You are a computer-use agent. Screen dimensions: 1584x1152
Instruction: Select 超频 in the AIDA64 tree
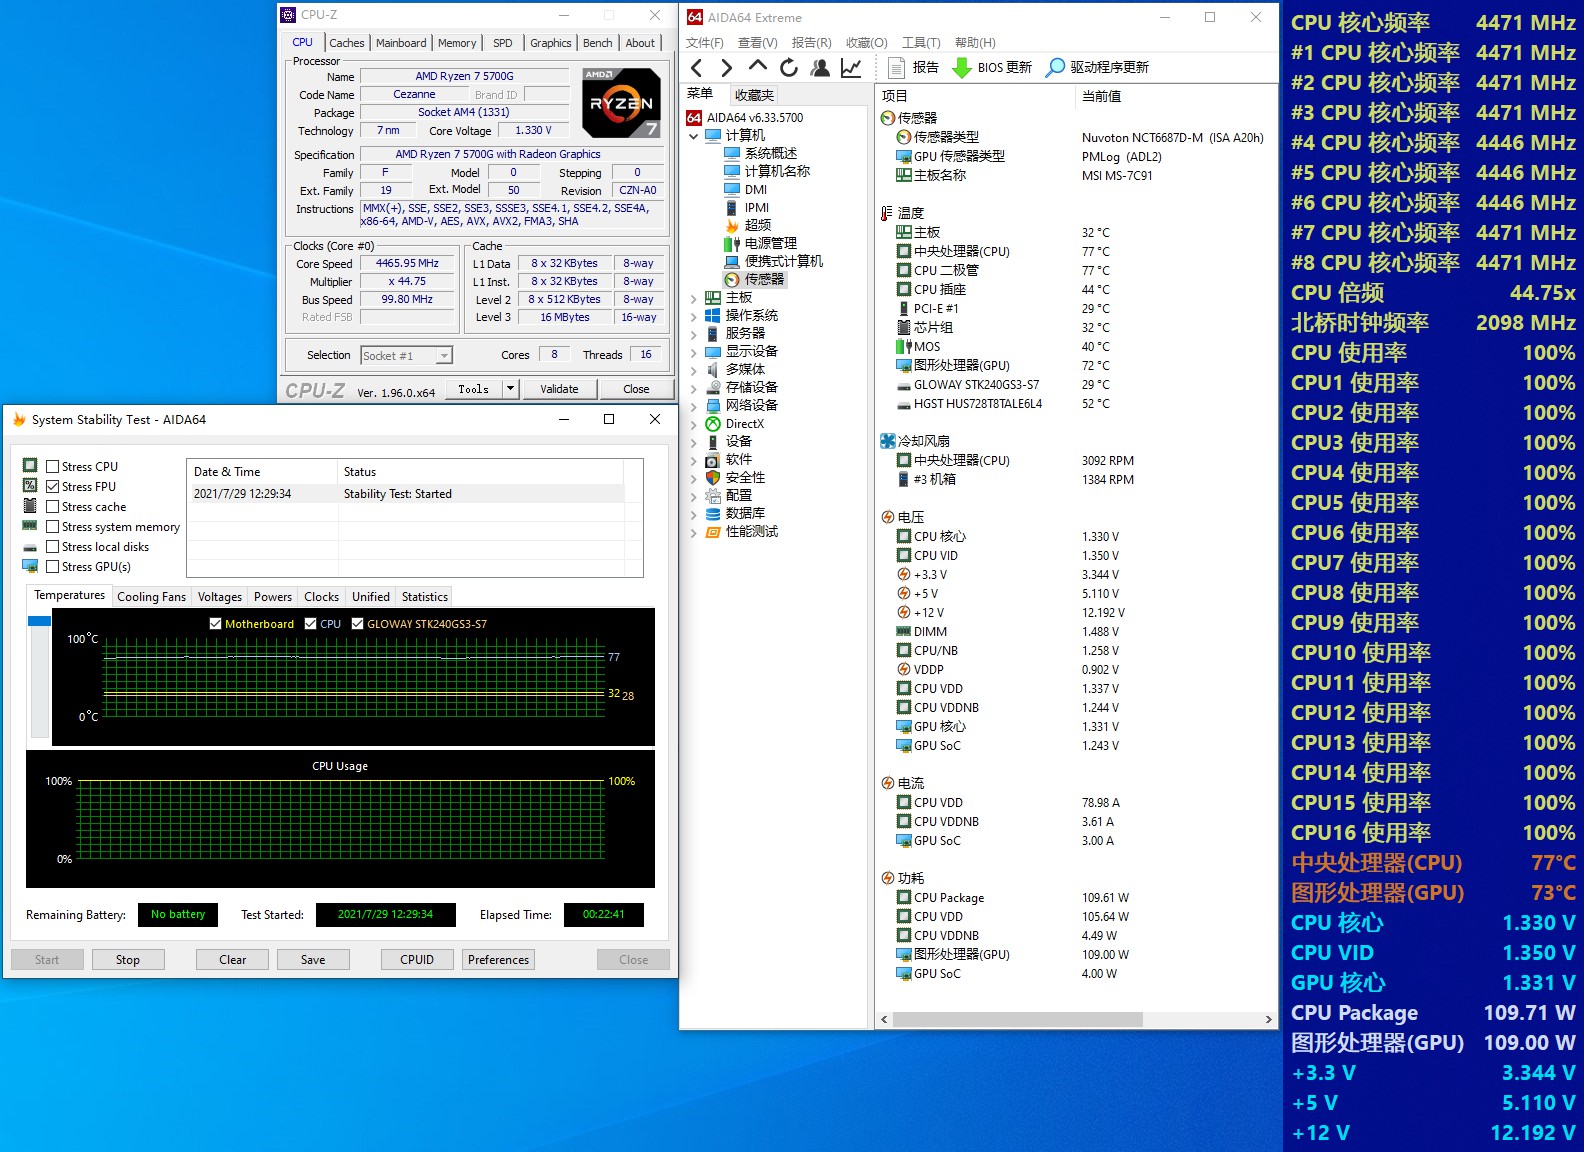pyautogui.click(x=757, y=225)
